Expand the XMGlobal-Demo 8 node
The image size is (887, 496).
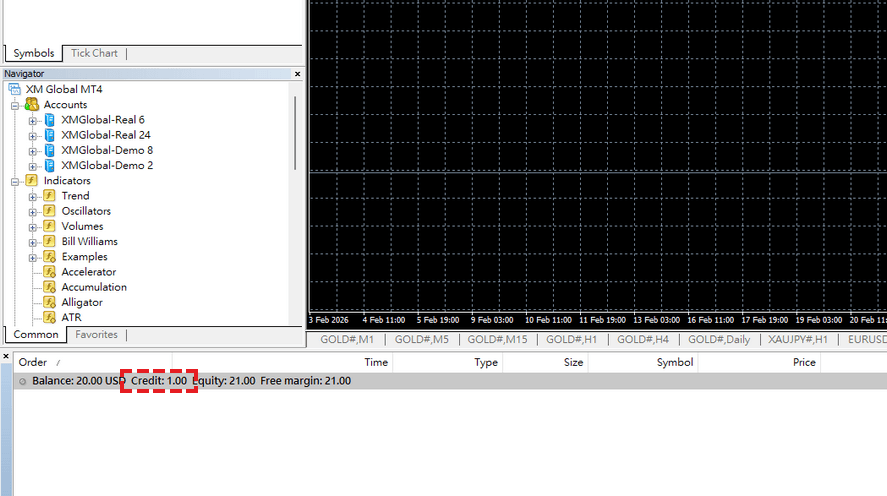pyautogui.click(x=33, y=151)
